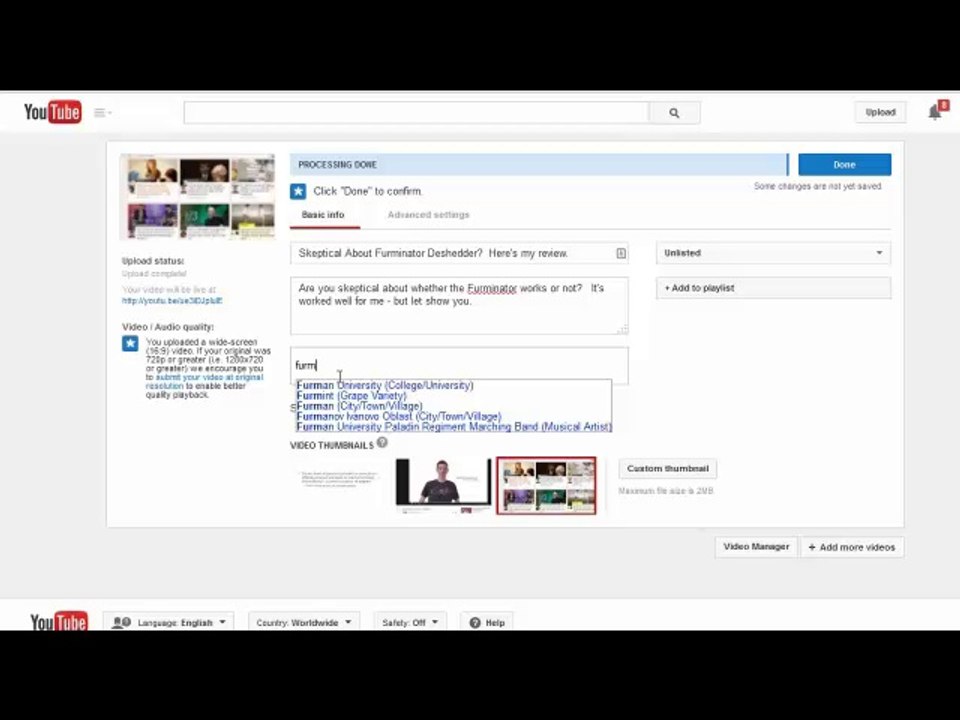This screenshot has width=960, height=720.
Task: Select Furman University Paladin Regiment Marching Band suggestion
Action: pos(454,427)
